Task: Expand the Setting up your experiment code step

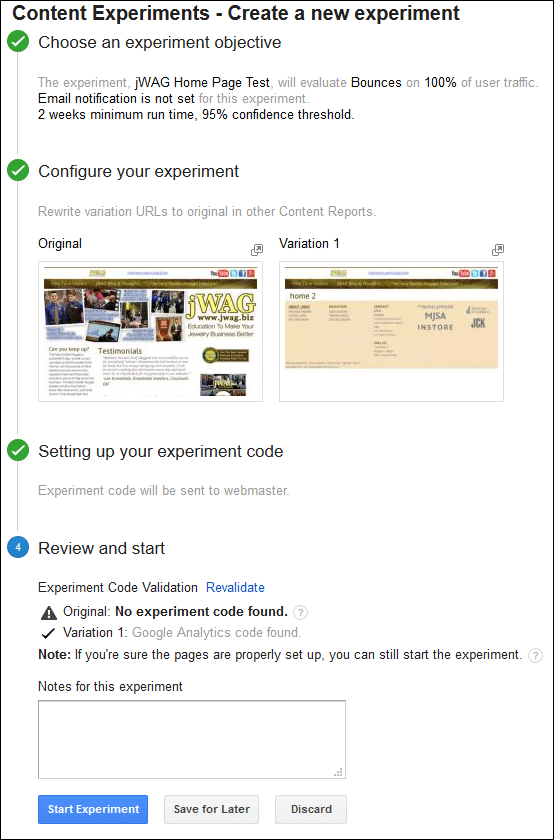Action: (x=161, y=451)
